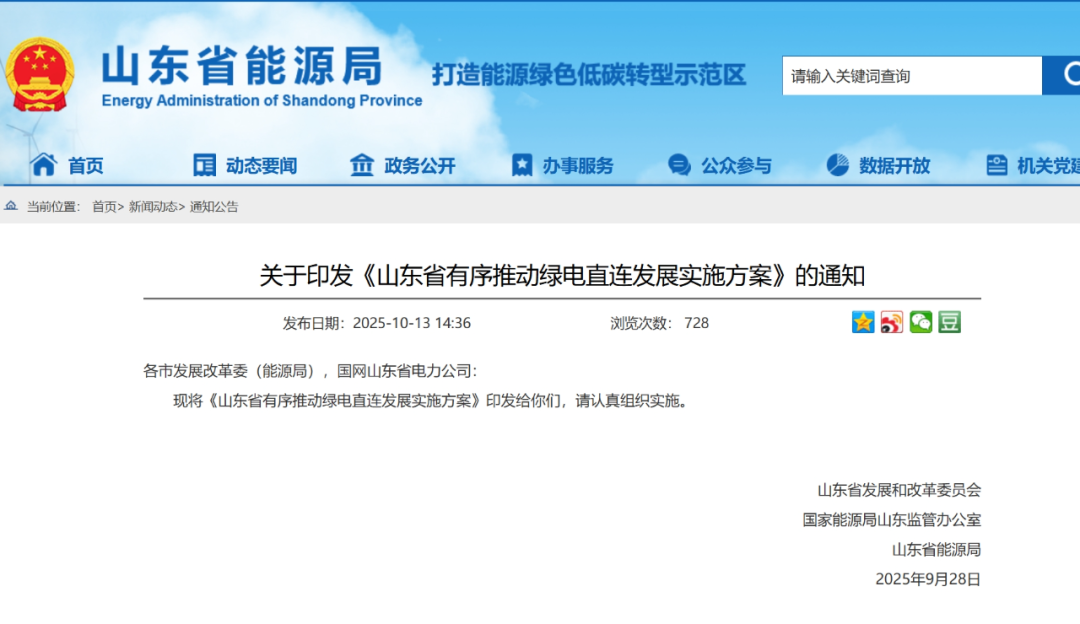The image size is (1080, 624).
Task: Click 首页 in the breadcrumb path
Action: 104,207
